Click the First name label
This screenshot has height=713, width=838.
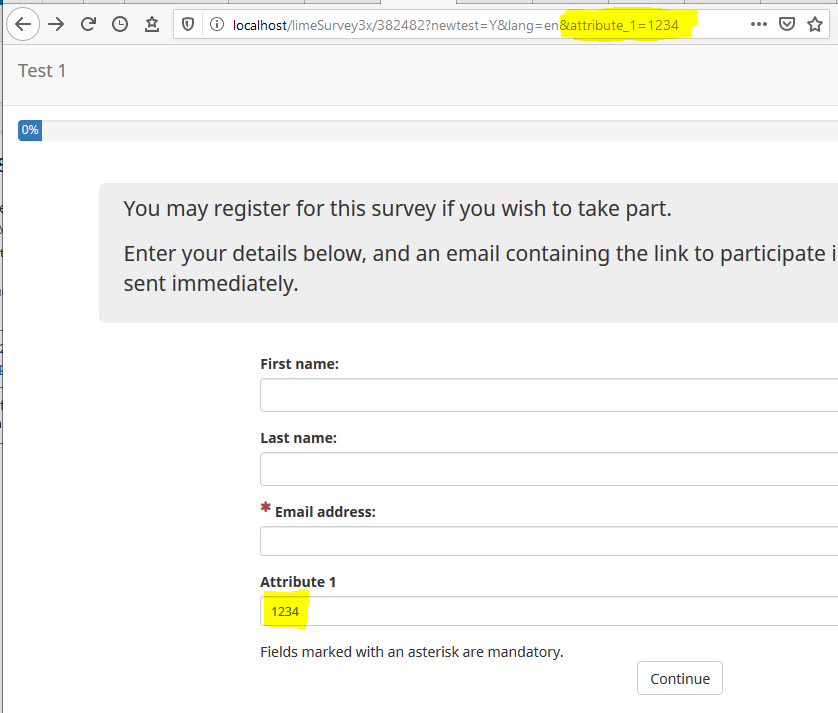[299, 364]
